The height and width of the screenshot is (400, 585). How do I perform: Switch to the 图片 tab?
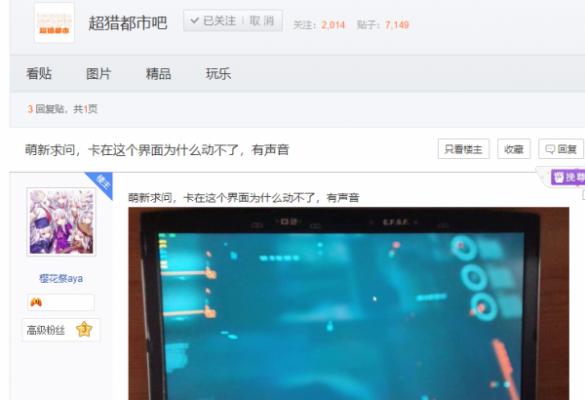(x=99, y=74)
